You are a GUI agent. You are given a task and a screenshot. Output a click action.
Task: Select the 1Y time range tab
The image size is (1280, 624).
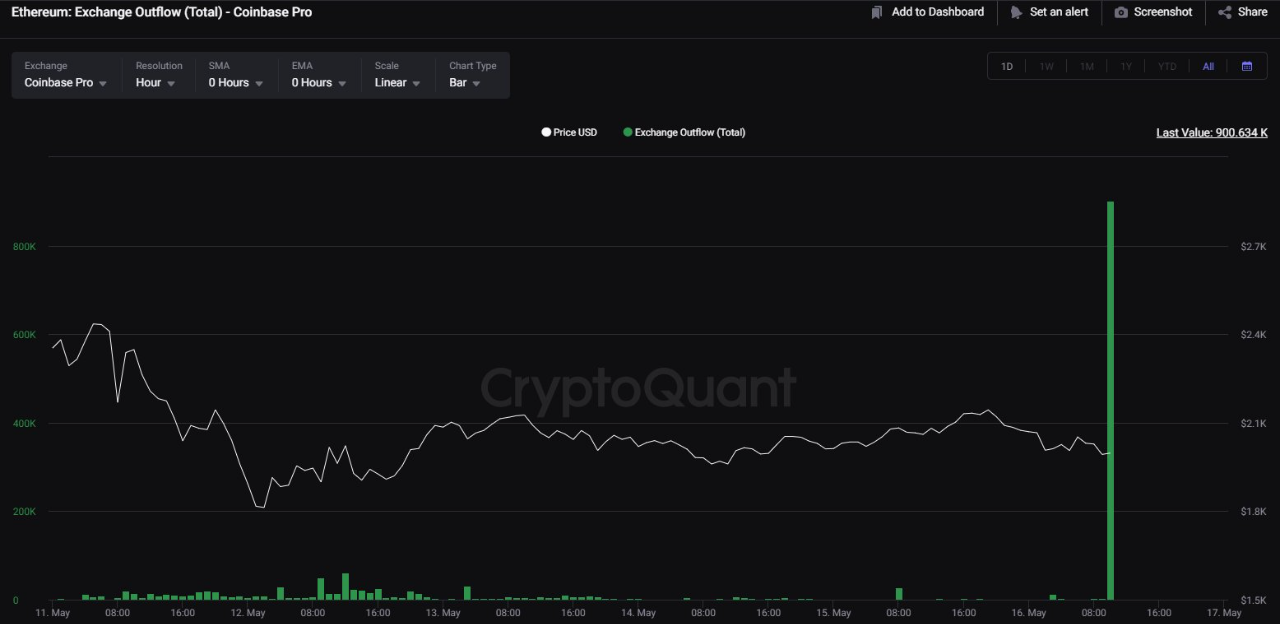(x=1126, y=66)
